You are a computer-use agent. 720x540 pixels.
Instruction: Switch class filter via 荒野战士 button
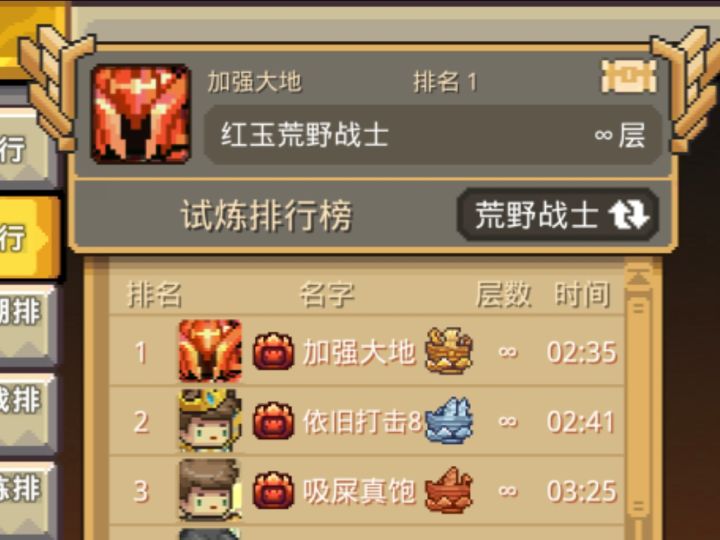(x=558, y=215)
